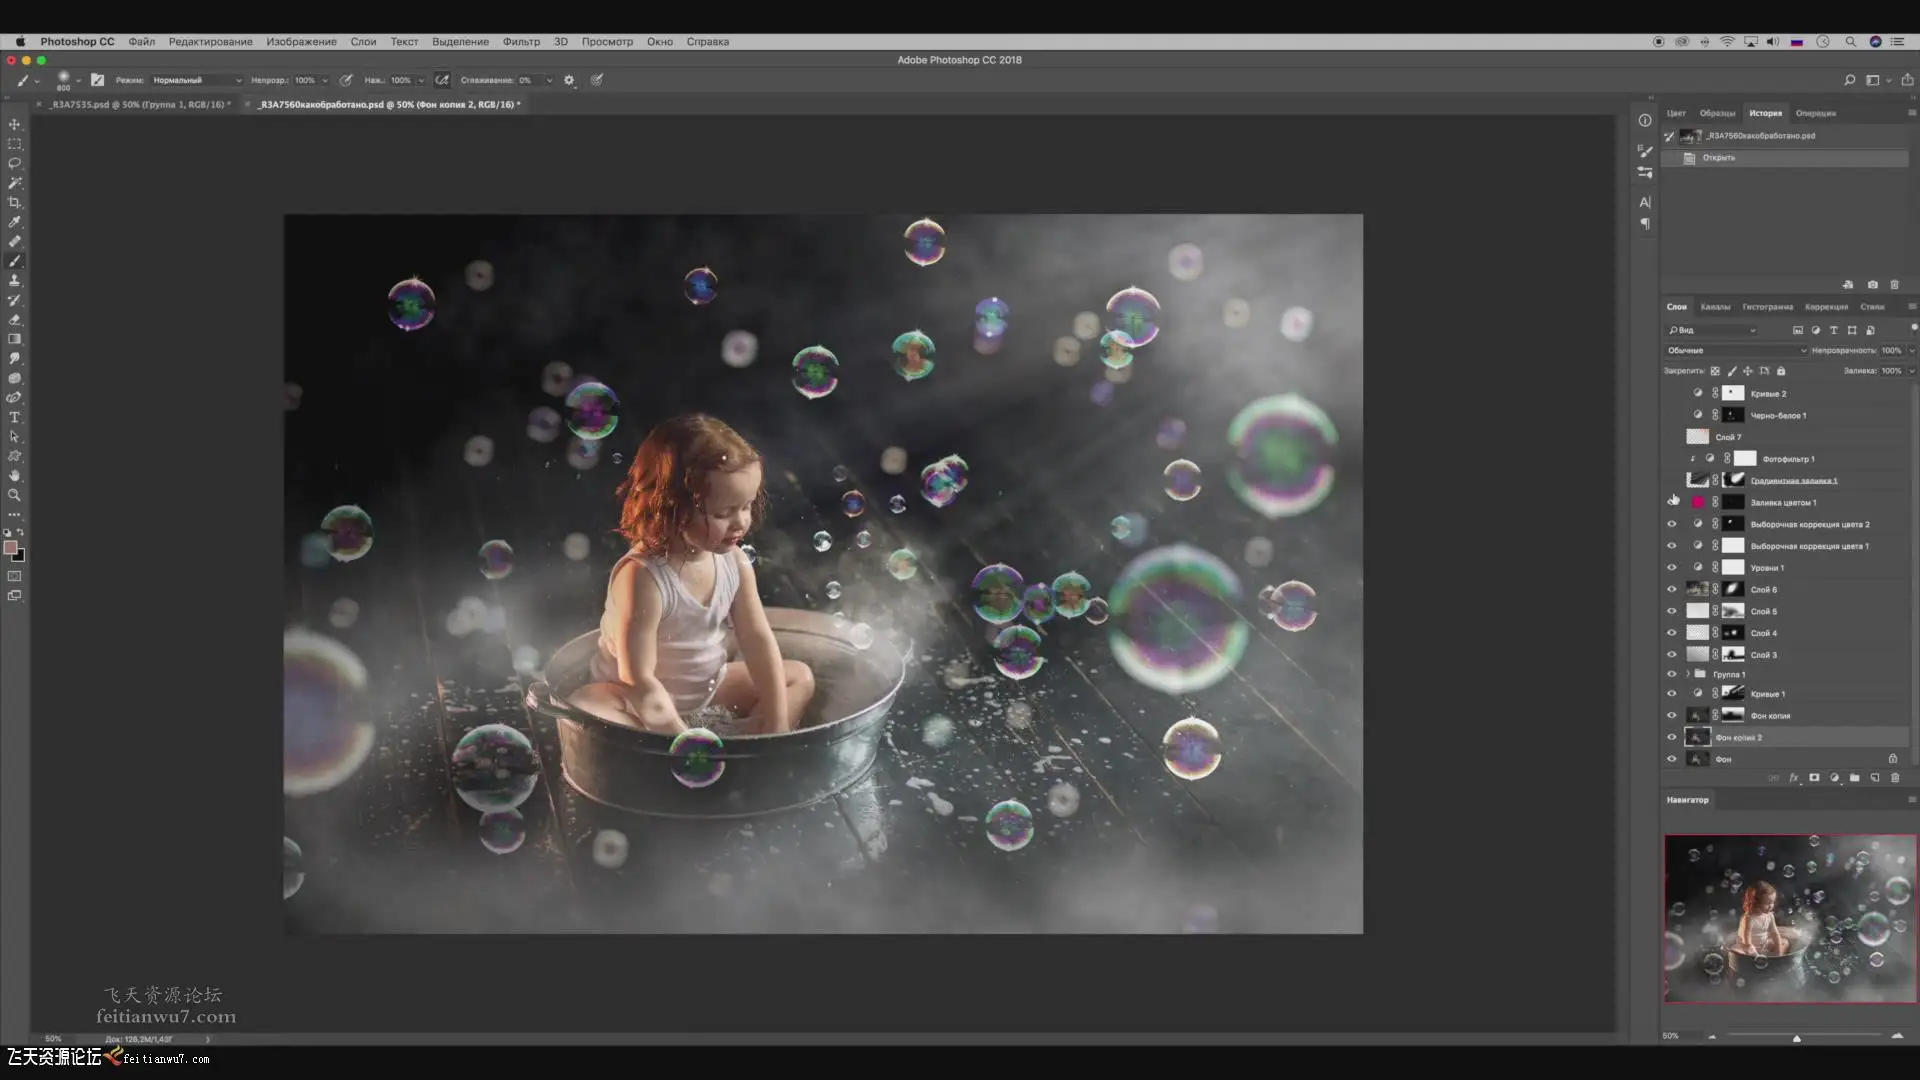Select the Eraser tool
Image resolution: width=1920 pixels, height=1080 pixels.
(14, 320)
